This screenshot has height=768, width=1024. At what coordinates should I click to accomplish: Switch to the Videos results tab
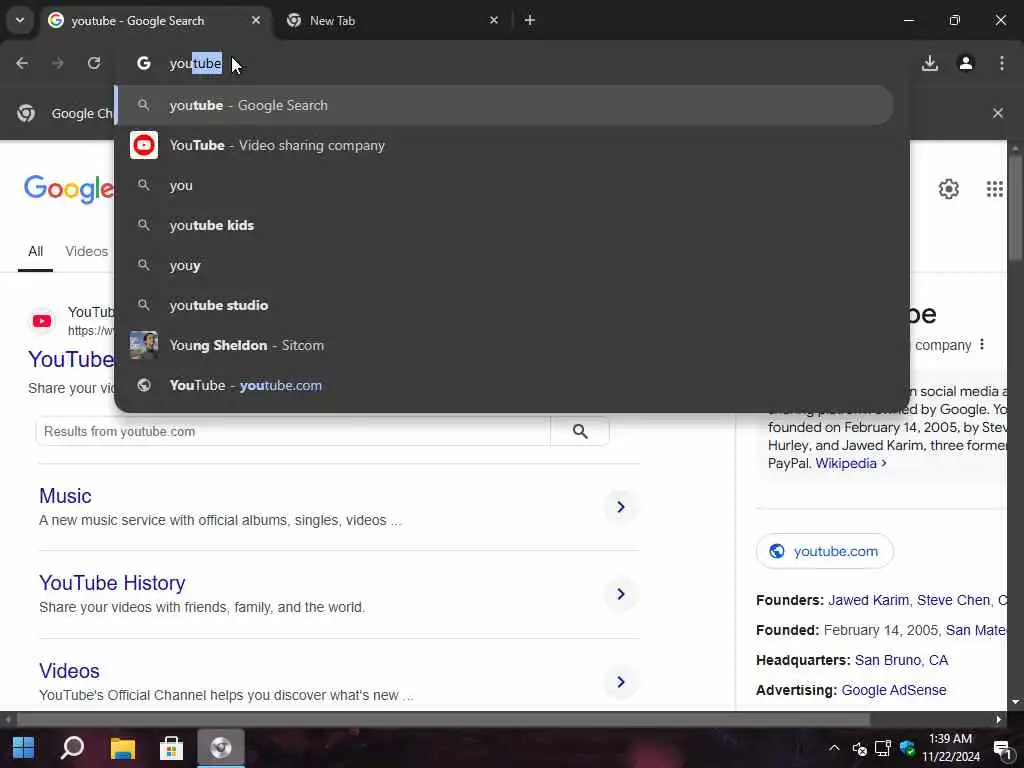click(x=87, y=251)
